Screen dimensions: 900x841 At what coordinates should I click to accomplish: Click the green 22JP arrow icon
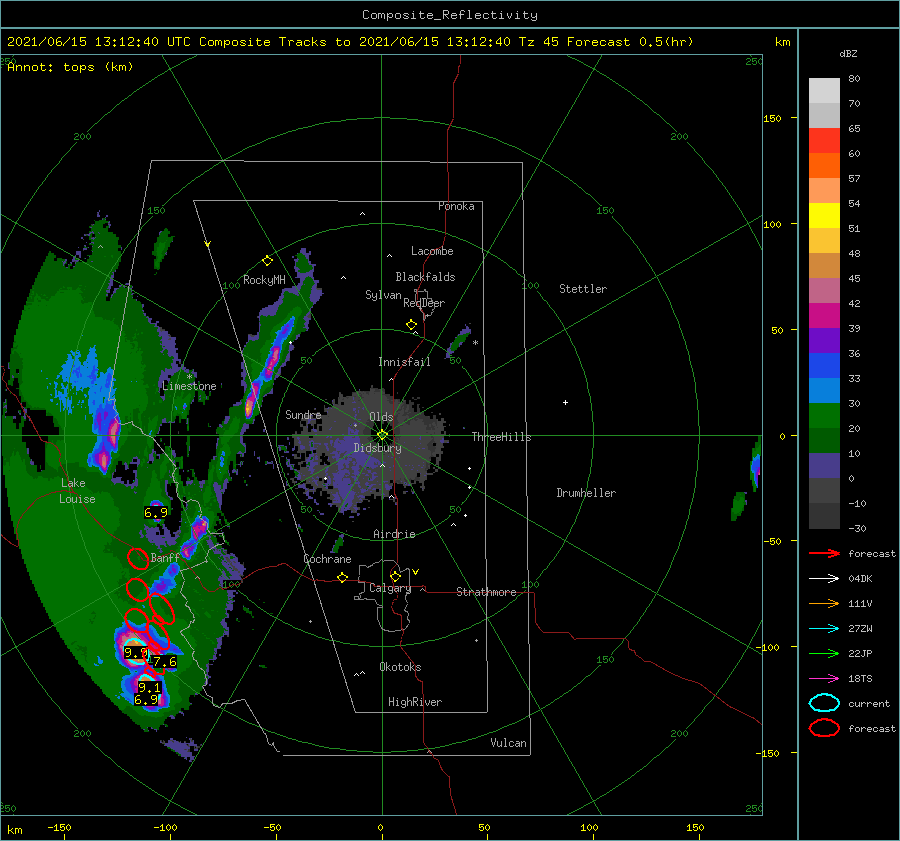[x=824, y=653]
